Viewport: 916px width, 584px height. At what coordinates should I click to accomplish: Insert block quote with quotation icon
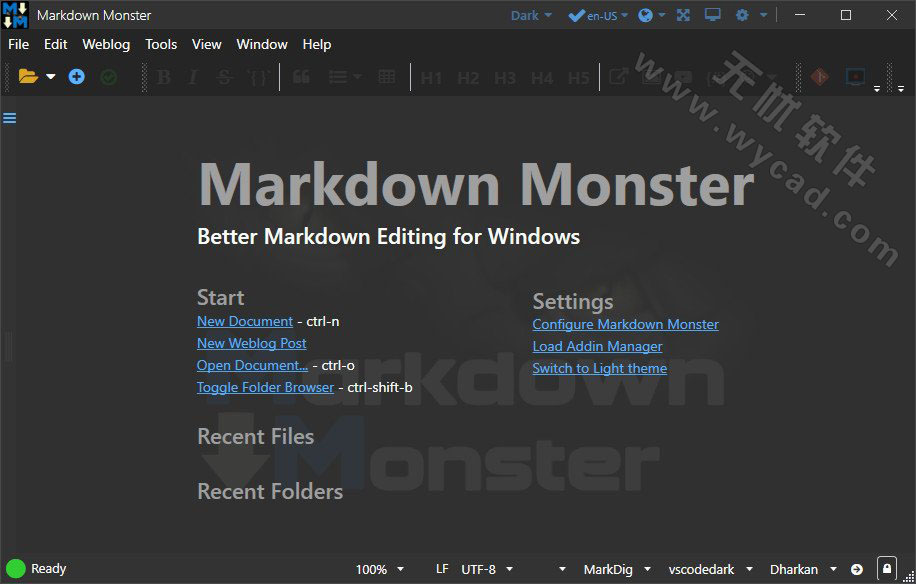coord(301,77)
